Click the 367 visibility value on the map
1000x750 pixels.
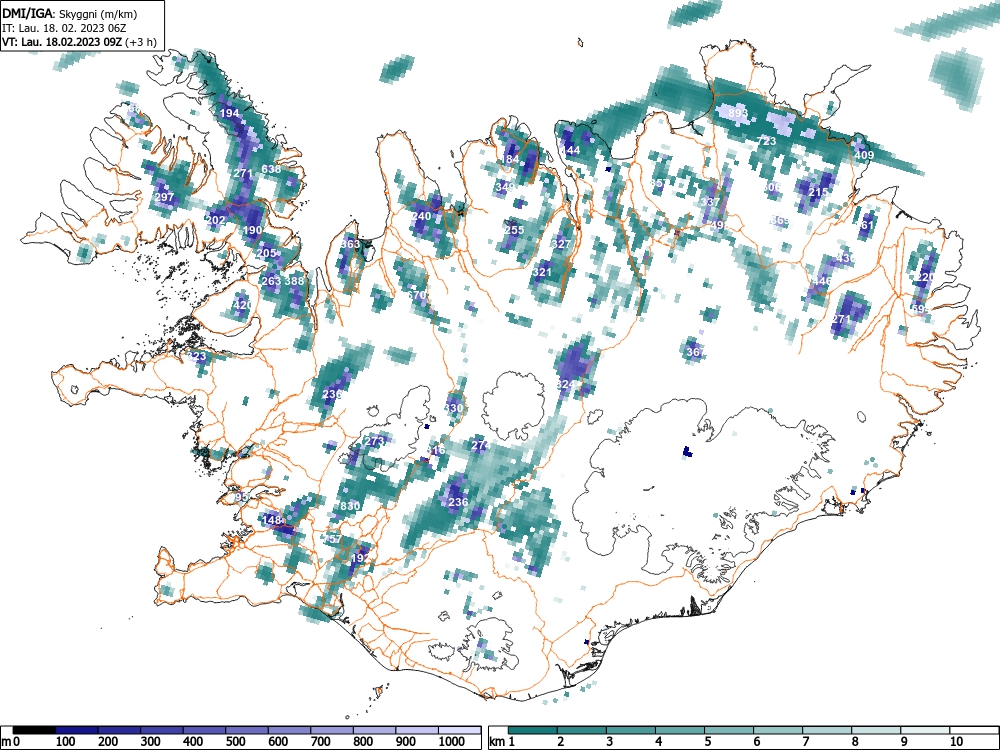click(x=696, y=352)
